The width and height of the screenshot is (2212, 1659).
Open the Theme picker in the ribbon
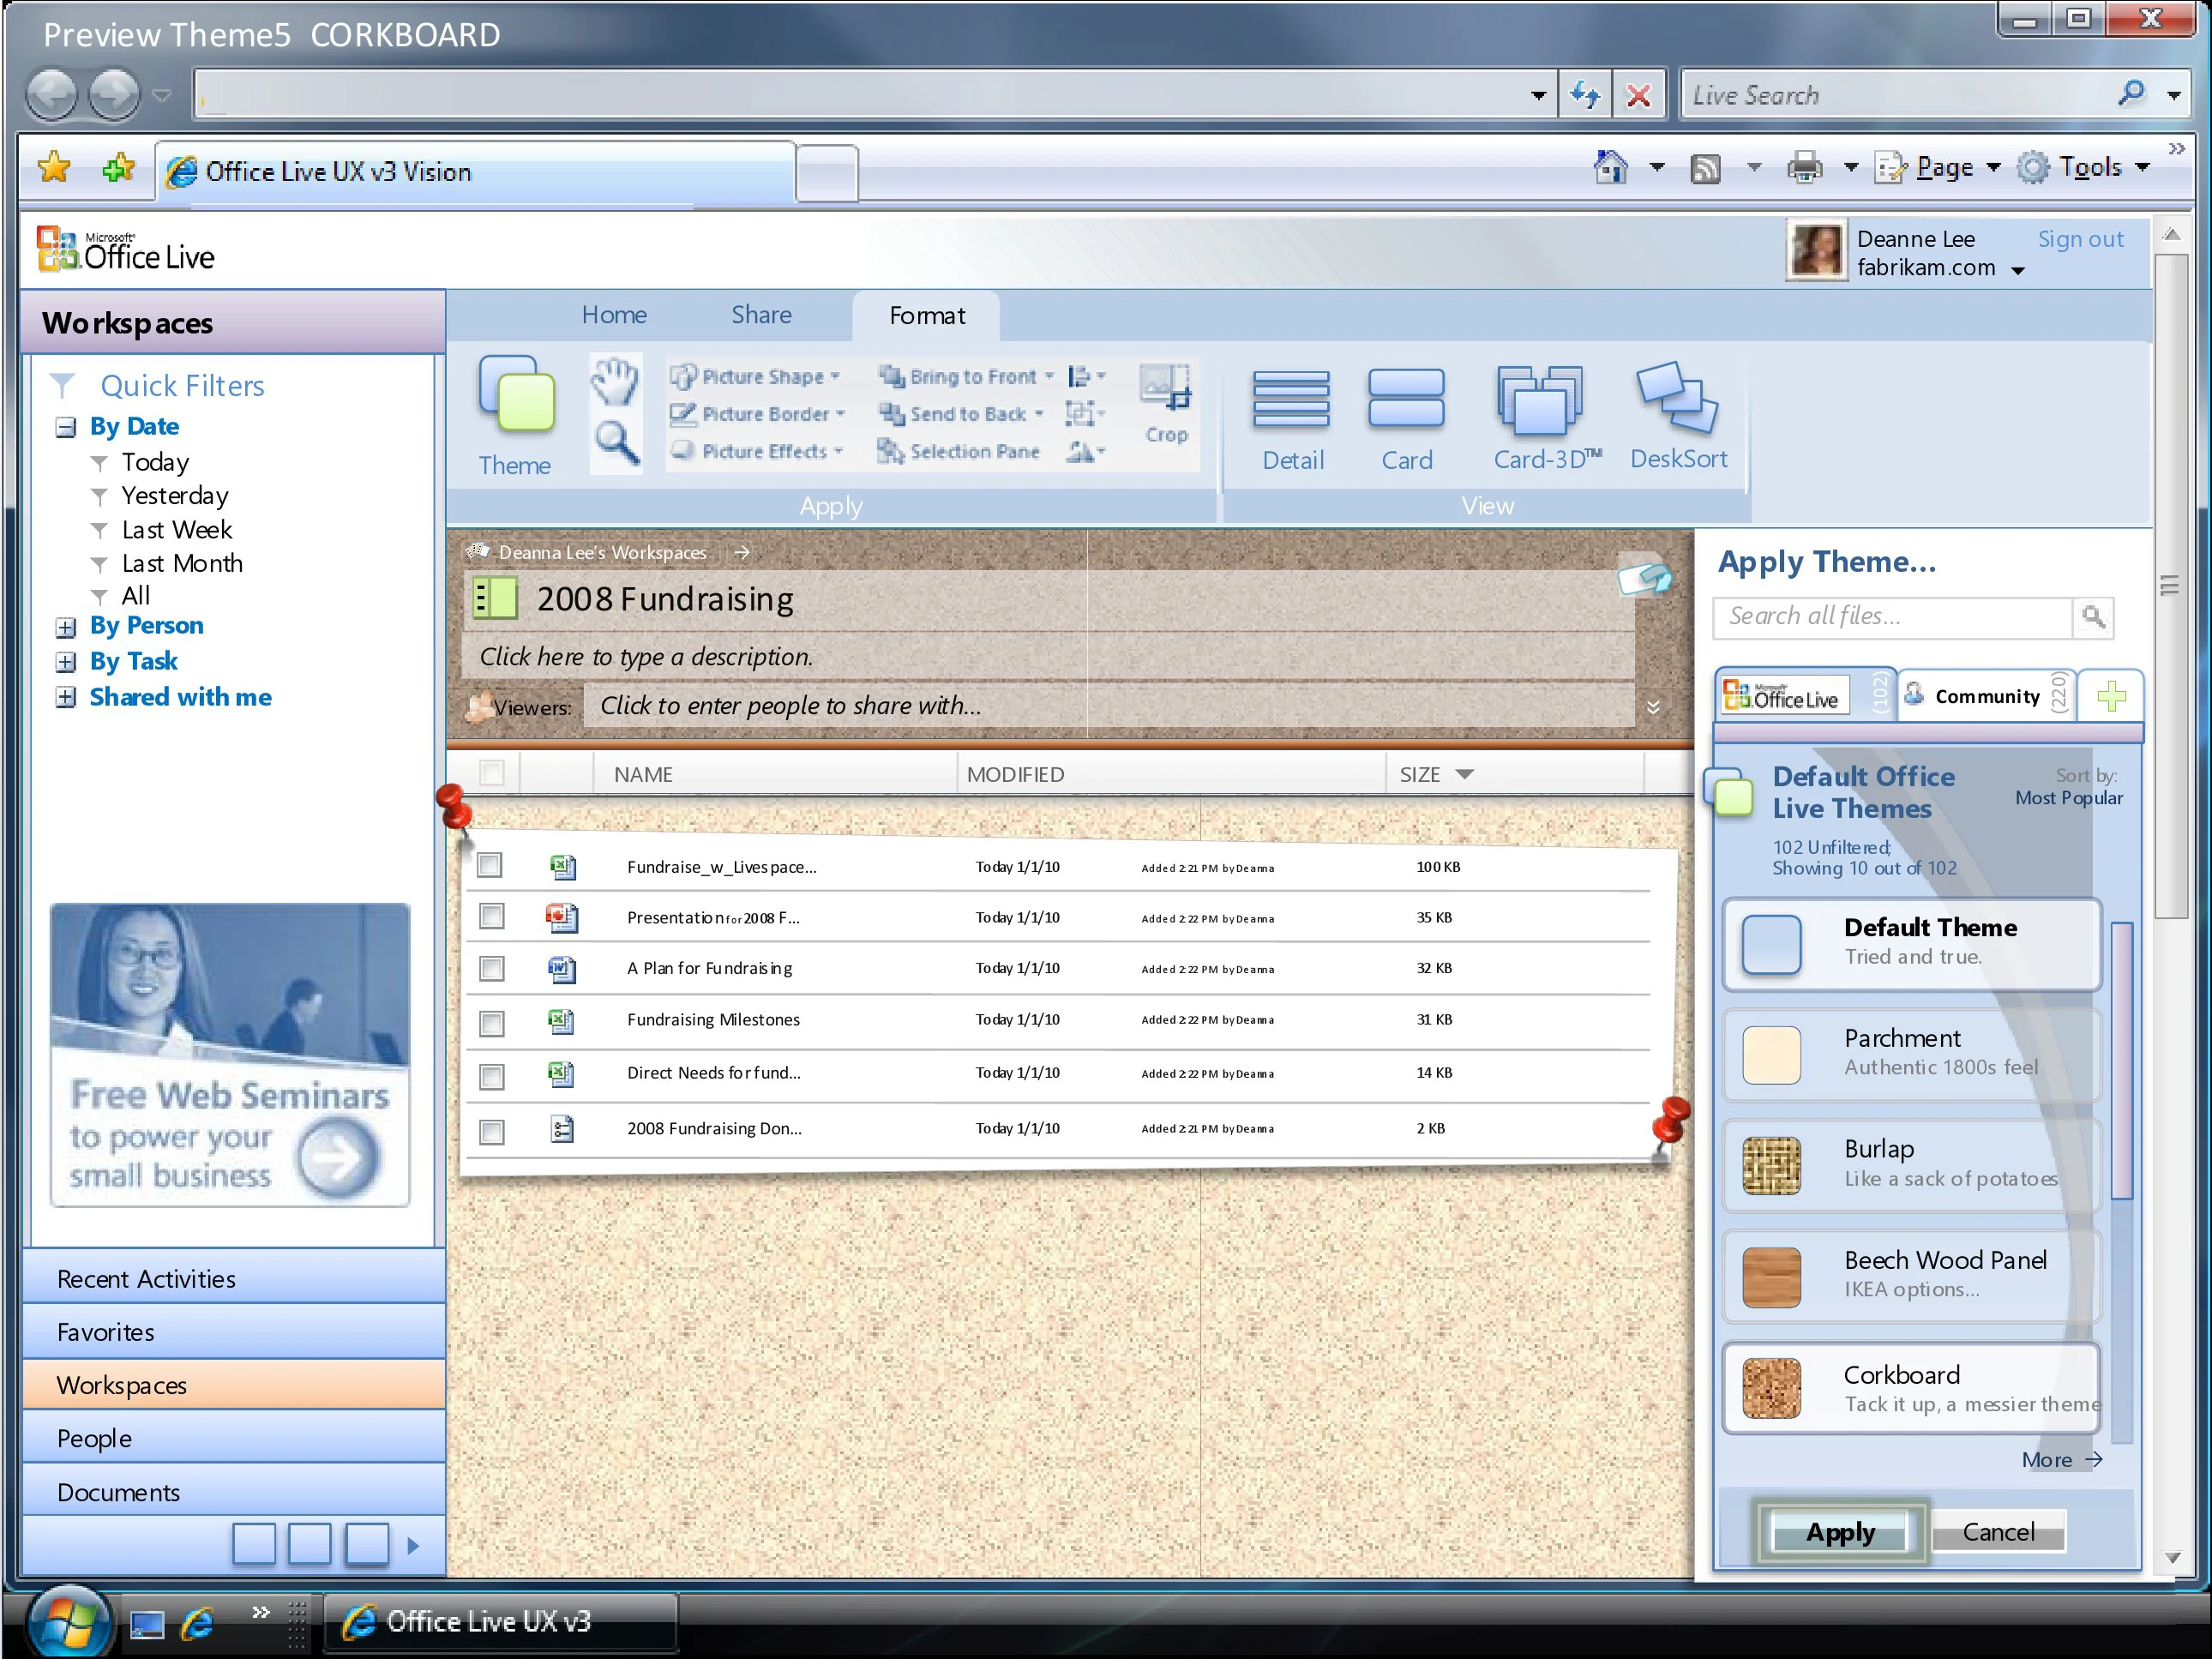click(x=515, y=415)
